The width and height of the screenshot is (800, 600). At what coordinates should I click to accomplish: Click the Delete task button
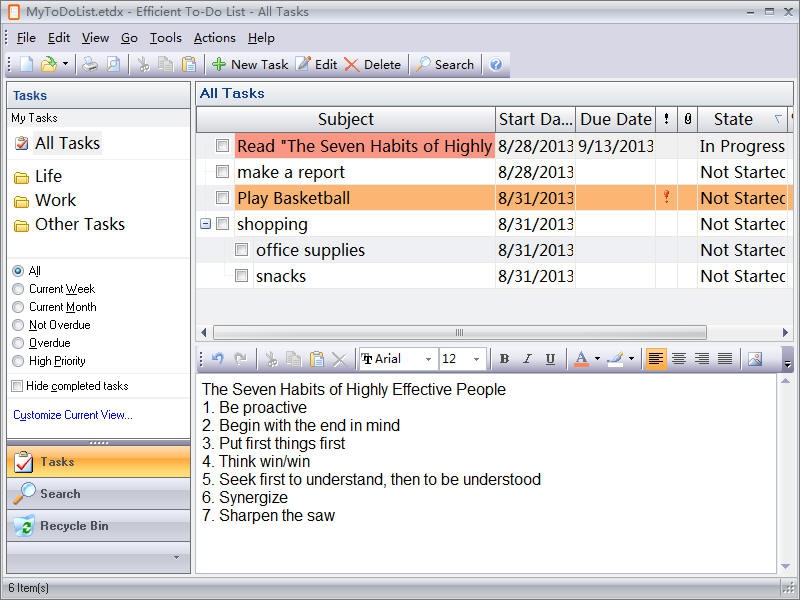tap(372, 64)
